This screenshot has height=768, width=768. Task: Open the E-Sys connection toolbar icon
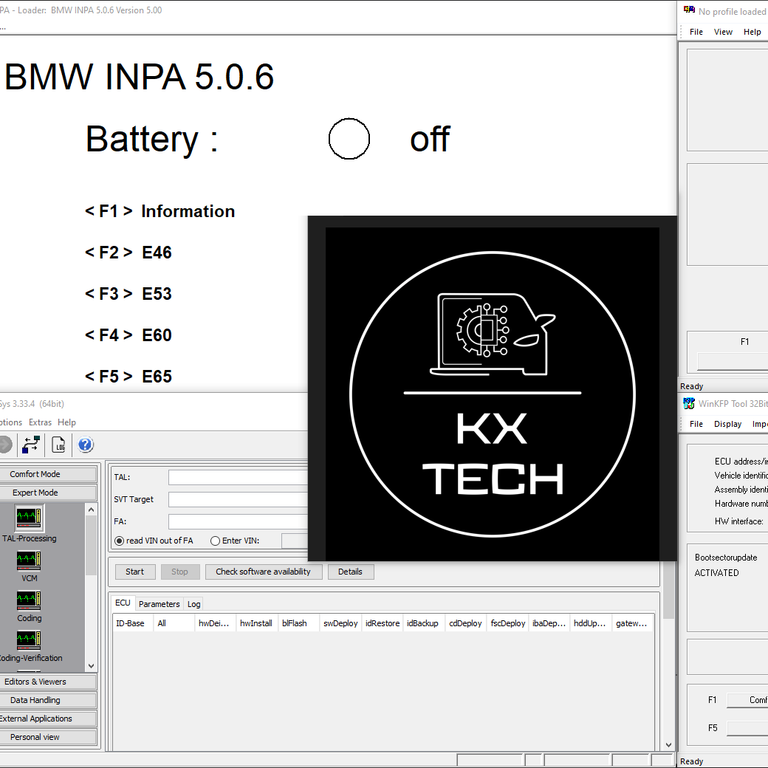(x=31, y=445)
